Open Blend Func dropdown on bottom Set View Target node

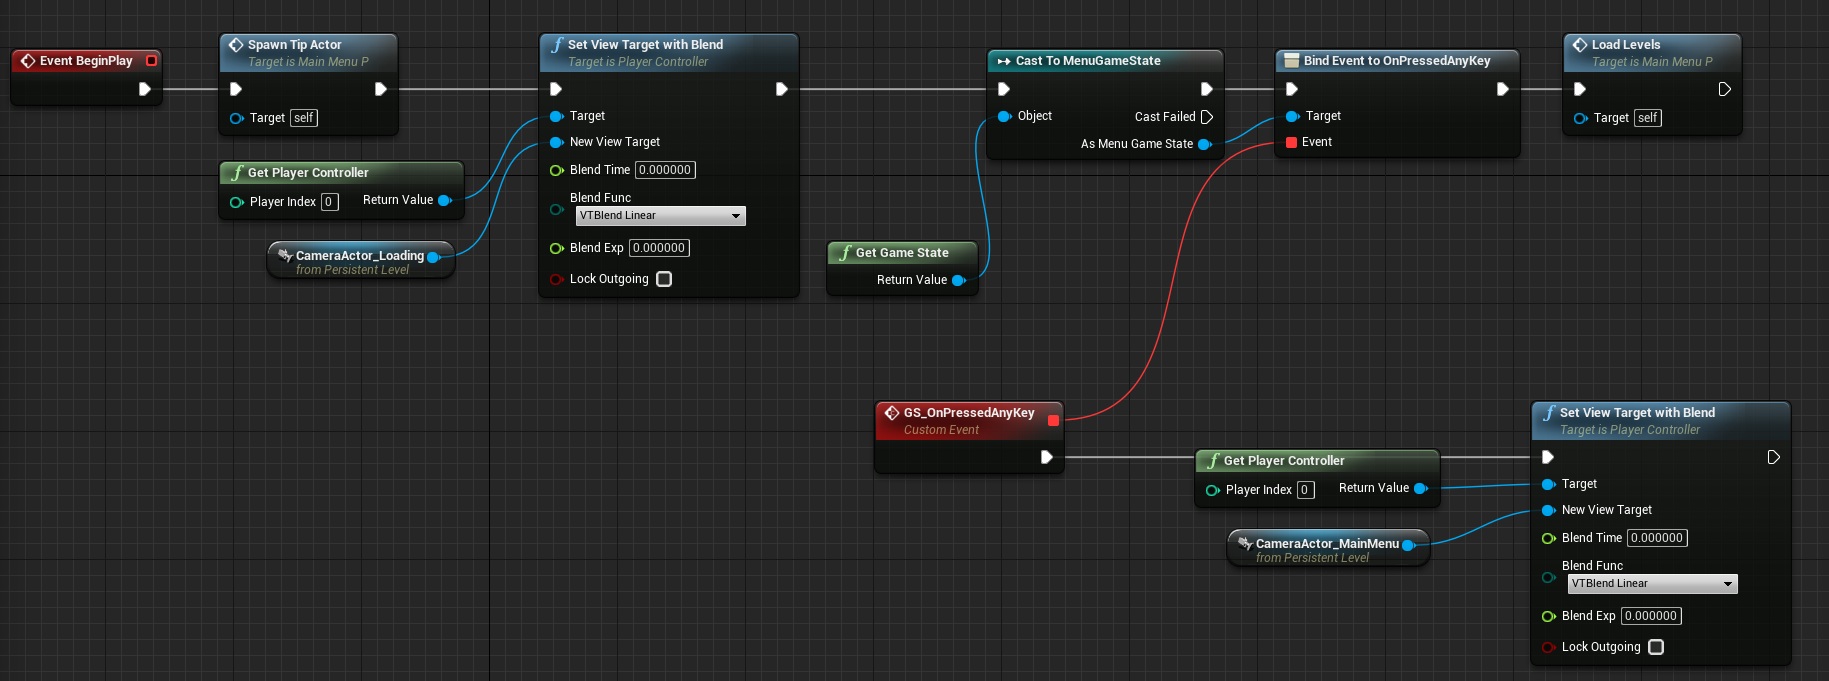[1653, 584]
